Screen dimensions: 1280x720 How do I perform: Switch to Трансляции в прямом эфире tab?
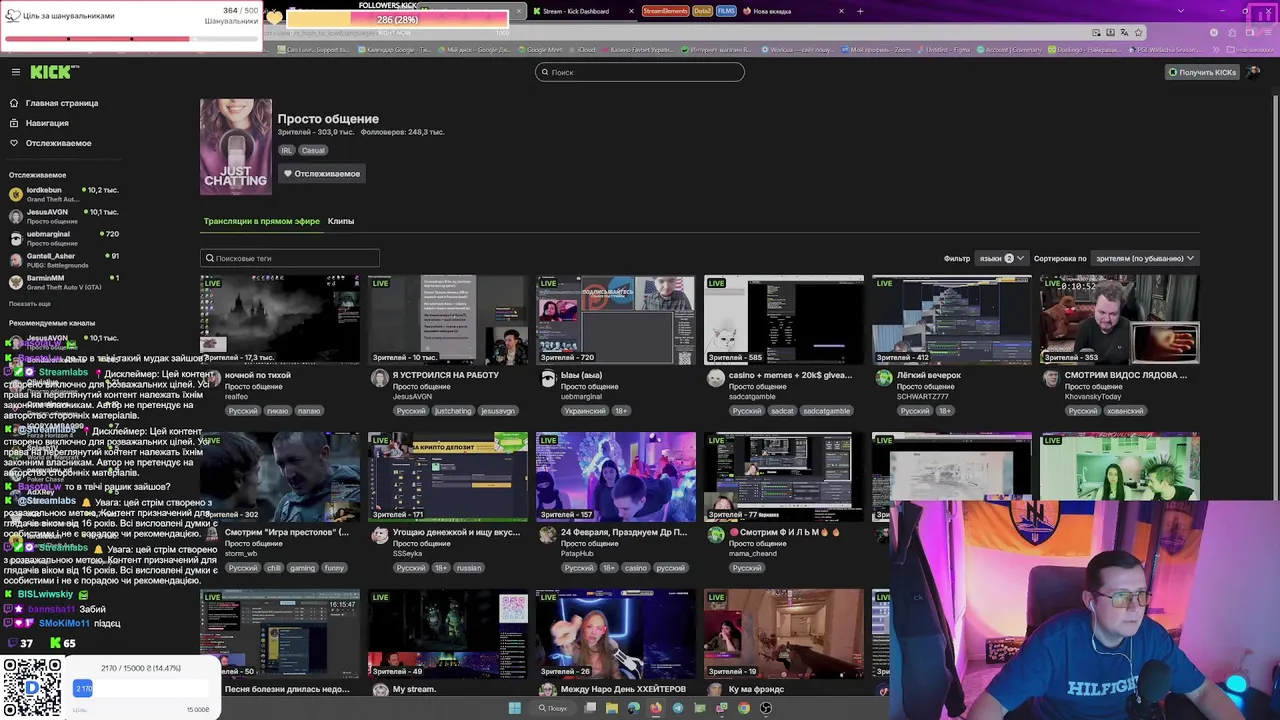262,221
